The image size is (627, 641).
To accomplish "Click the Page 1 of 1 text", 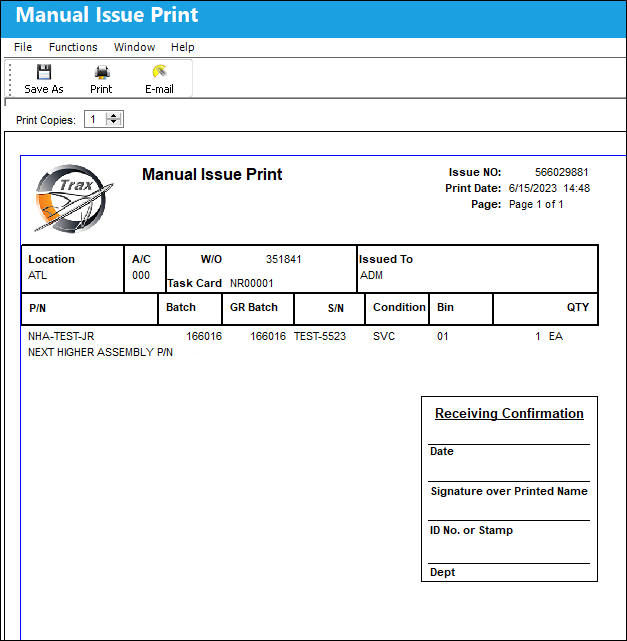I will pos(536,204).
